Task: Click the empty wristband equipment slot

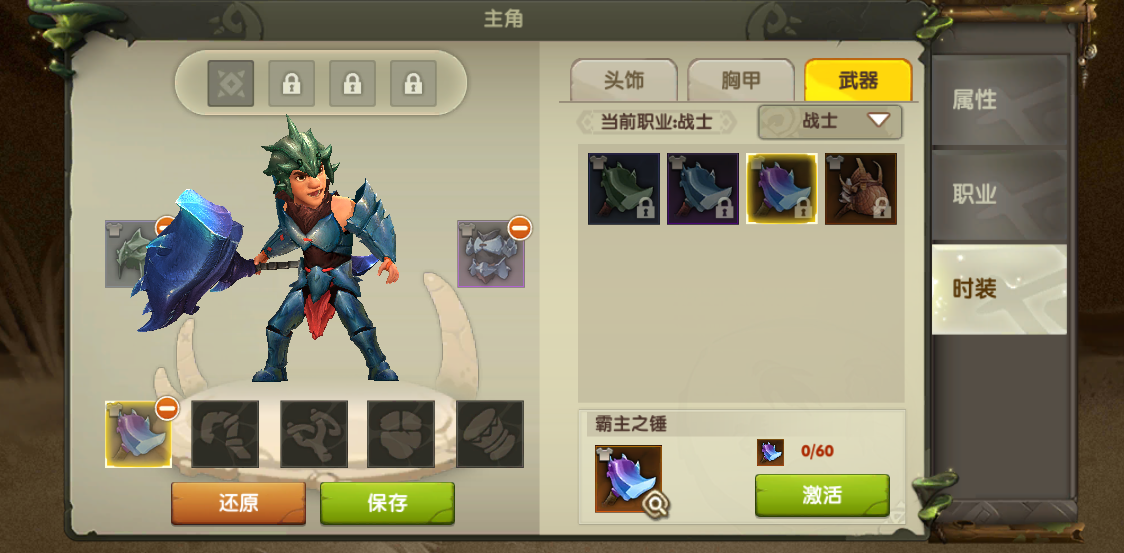Action: click(x=490, y=434)
